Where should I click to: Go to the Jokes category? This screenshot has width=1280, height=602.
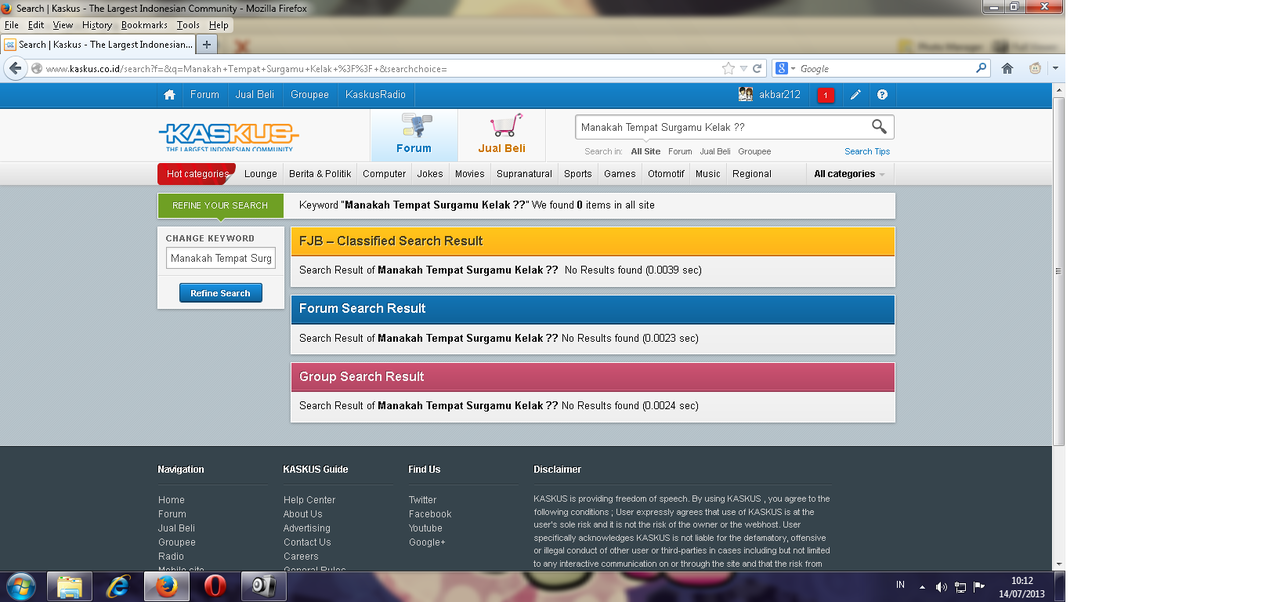[430, 174]
